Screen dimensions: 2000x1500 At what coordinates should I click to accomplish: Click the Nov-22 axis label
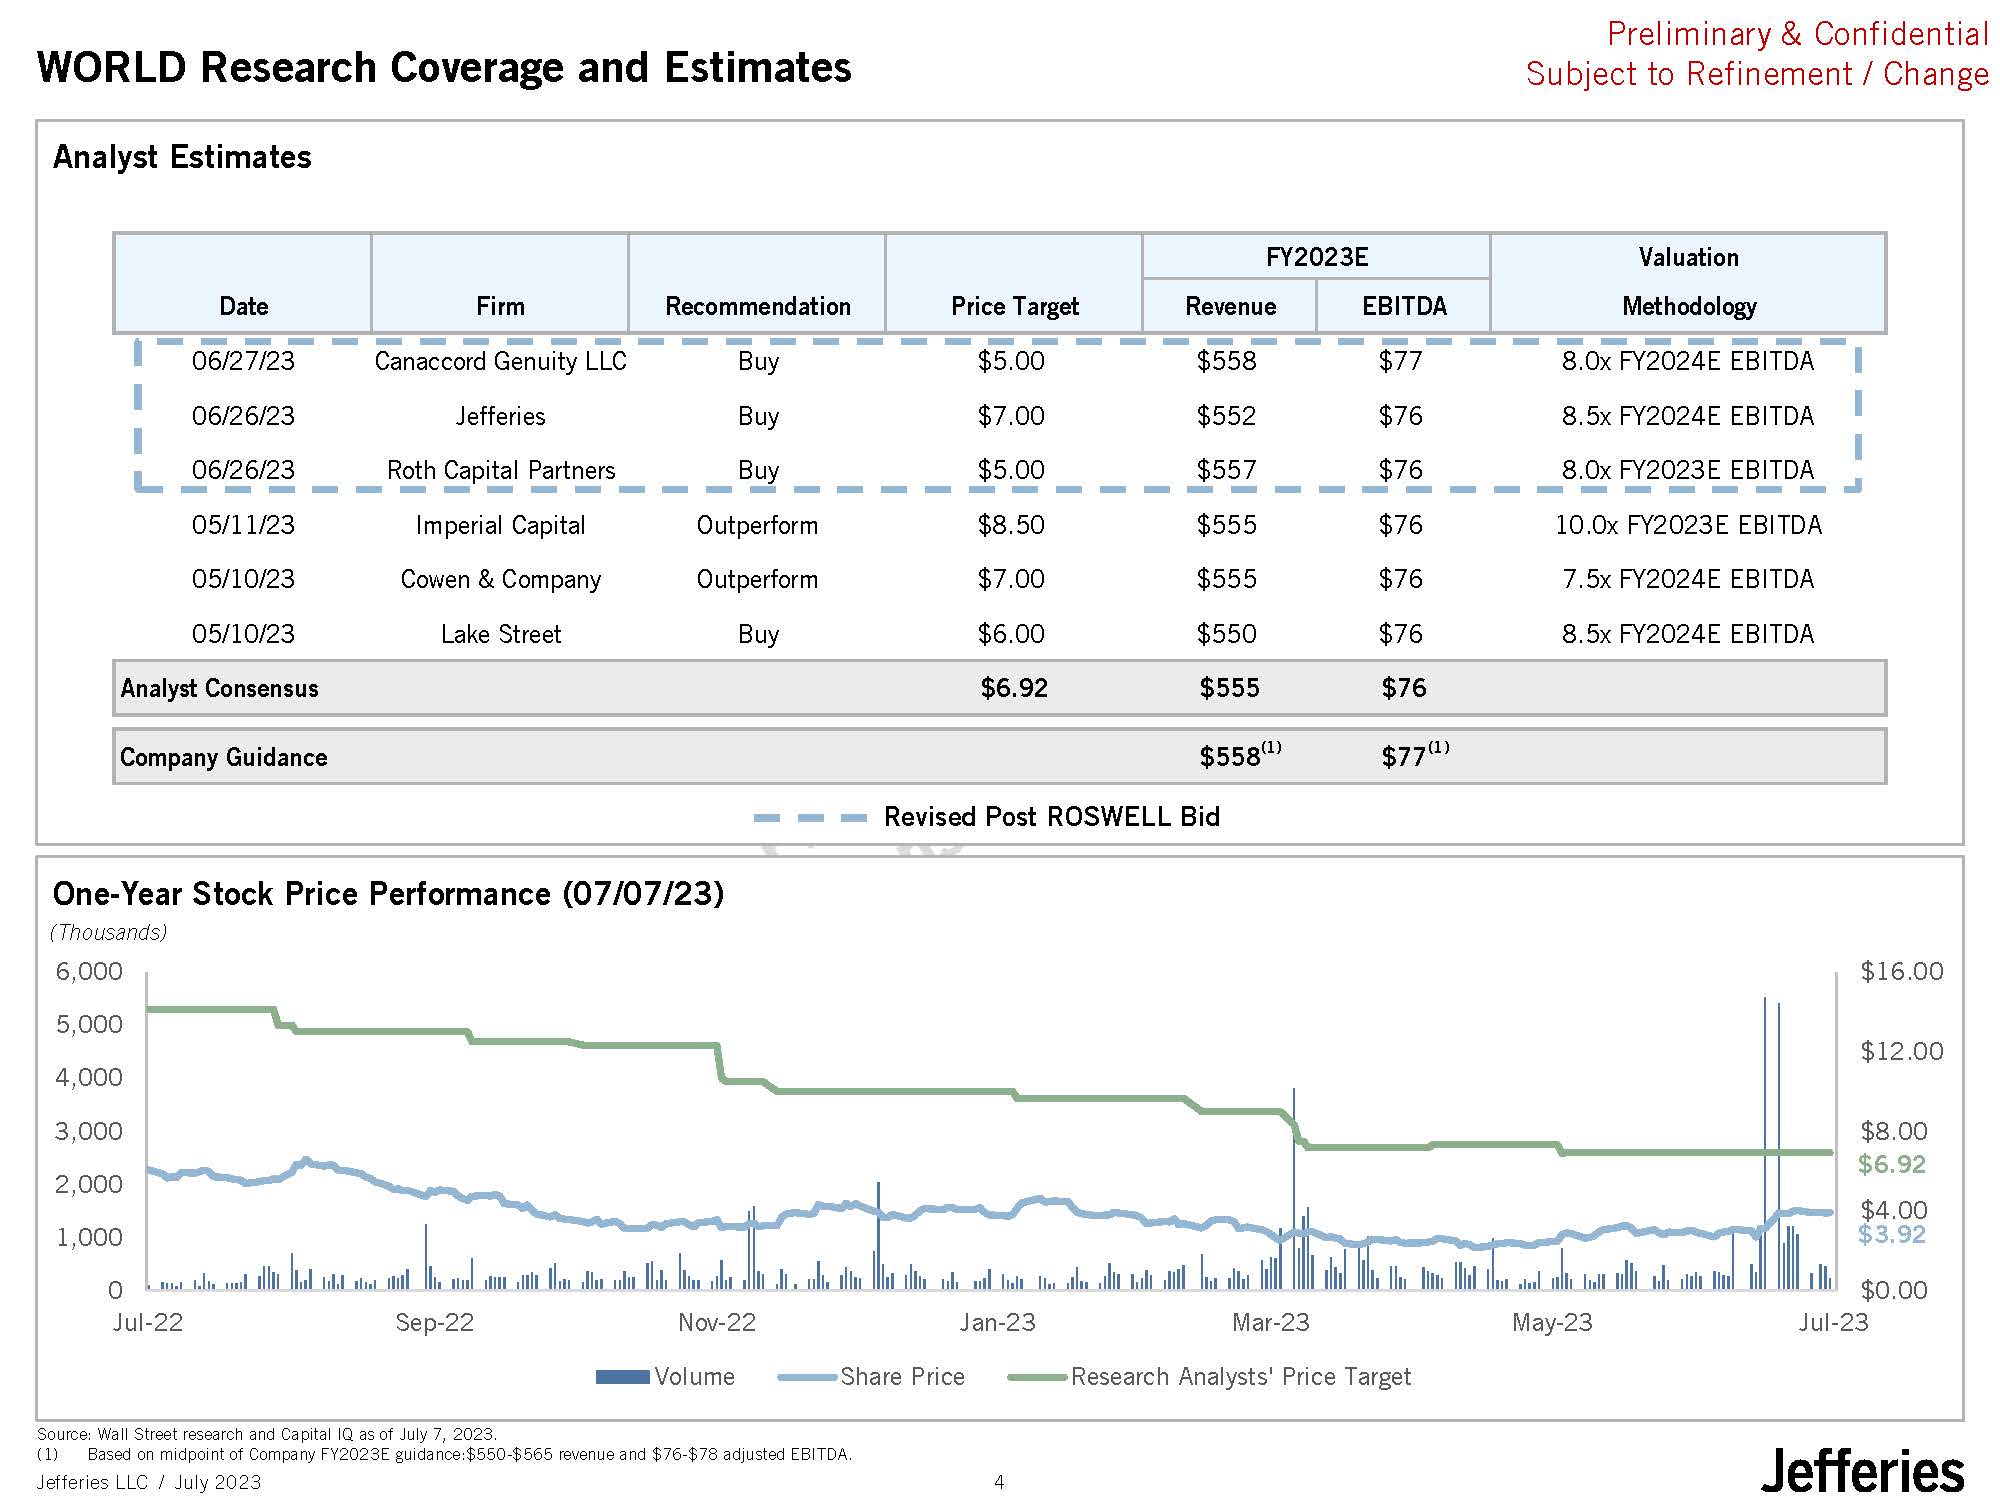pos(717,1322)
